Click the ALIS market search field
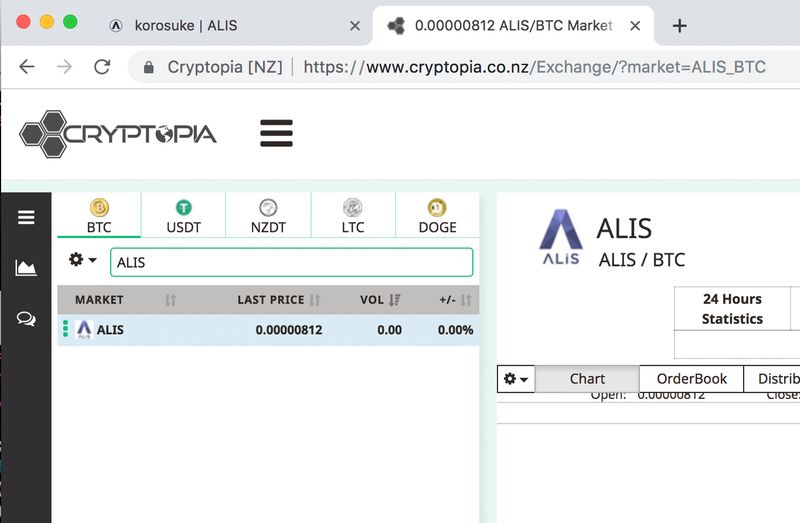Image resolution: width=800 pixels, height=523 pixels. (x=290, y=262)
